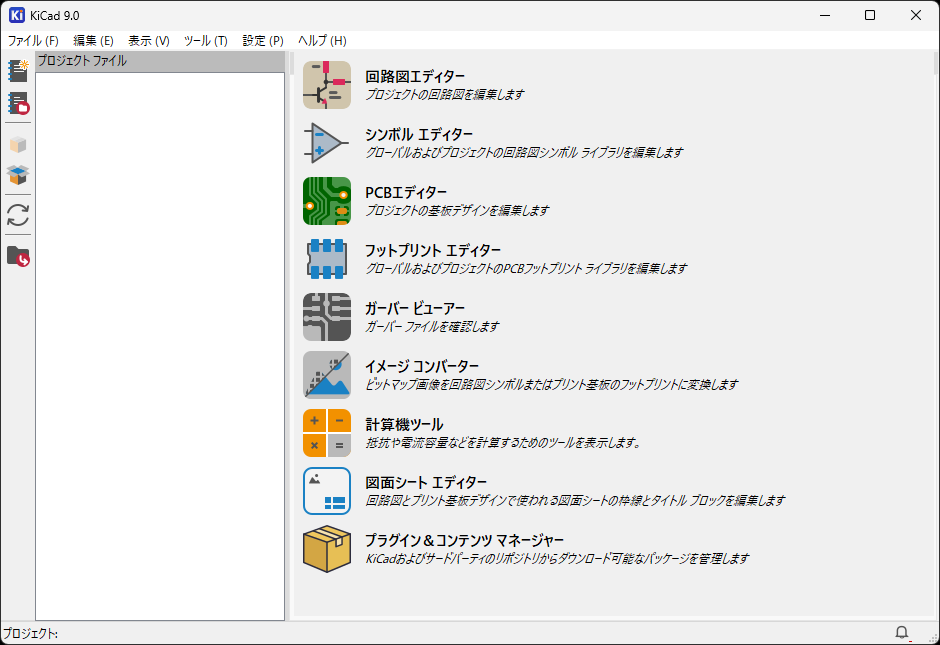
Task: Open the drawing sheet editor icon
Action: 327,491
